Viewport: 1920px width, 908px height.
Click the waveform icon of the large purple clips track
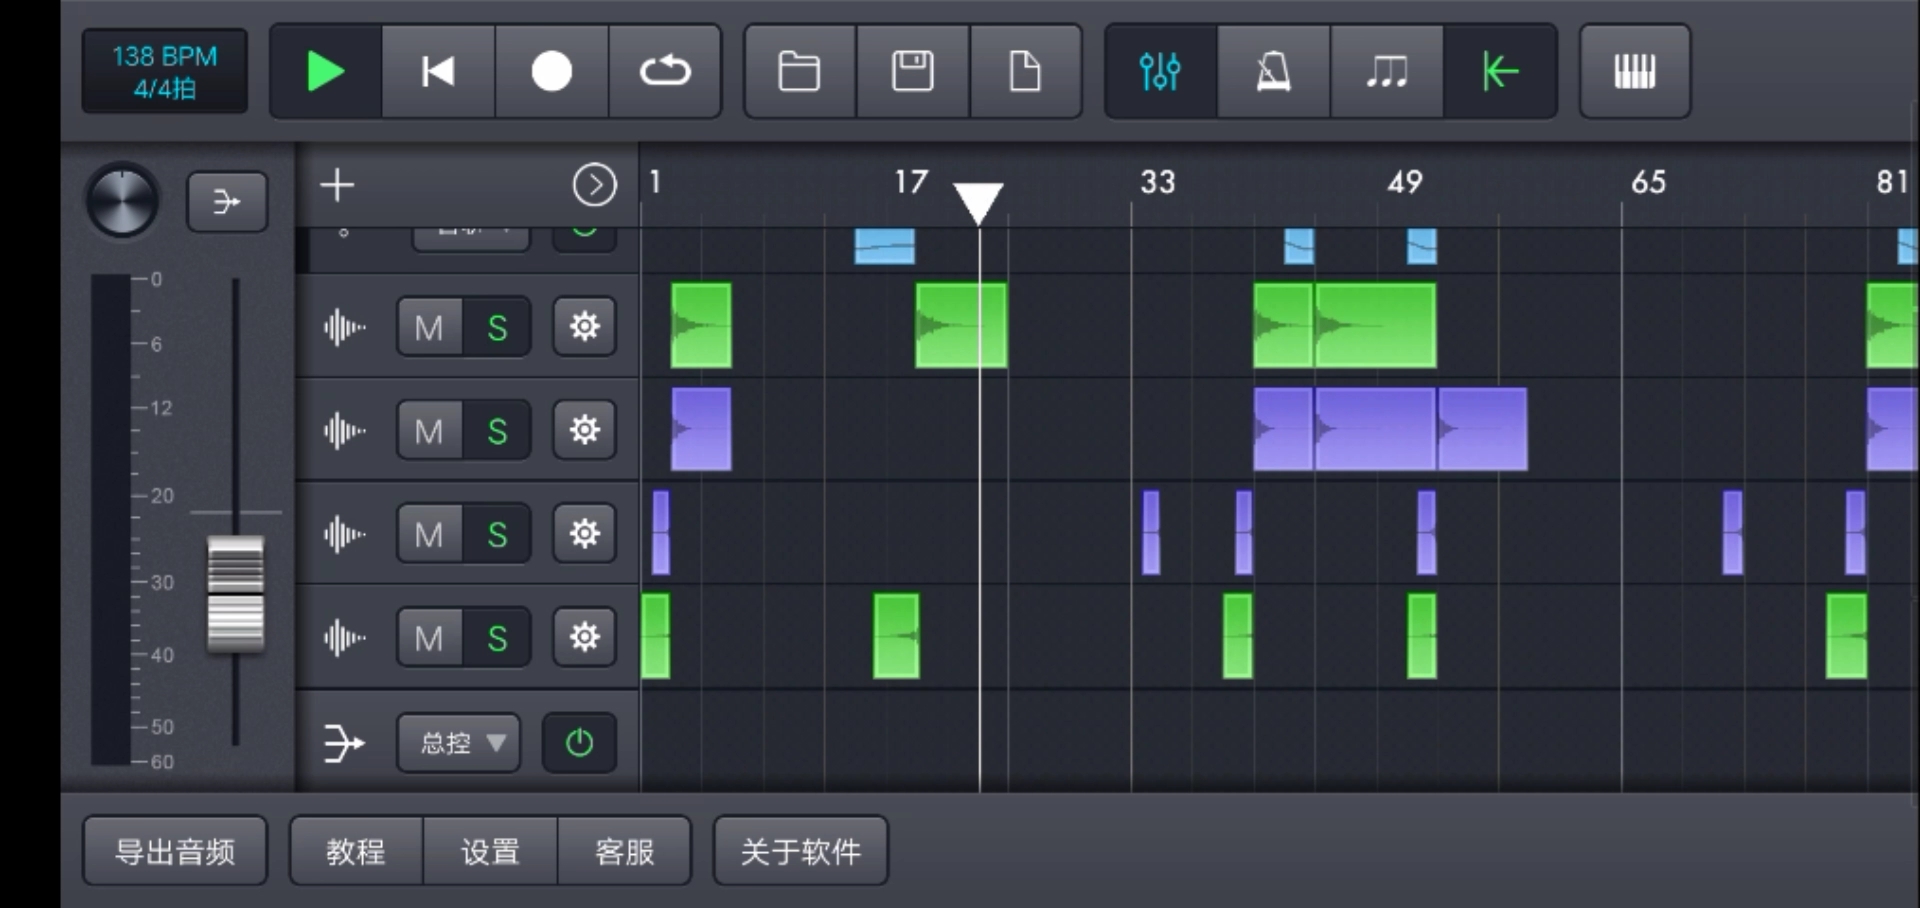[x=345, y=431]
